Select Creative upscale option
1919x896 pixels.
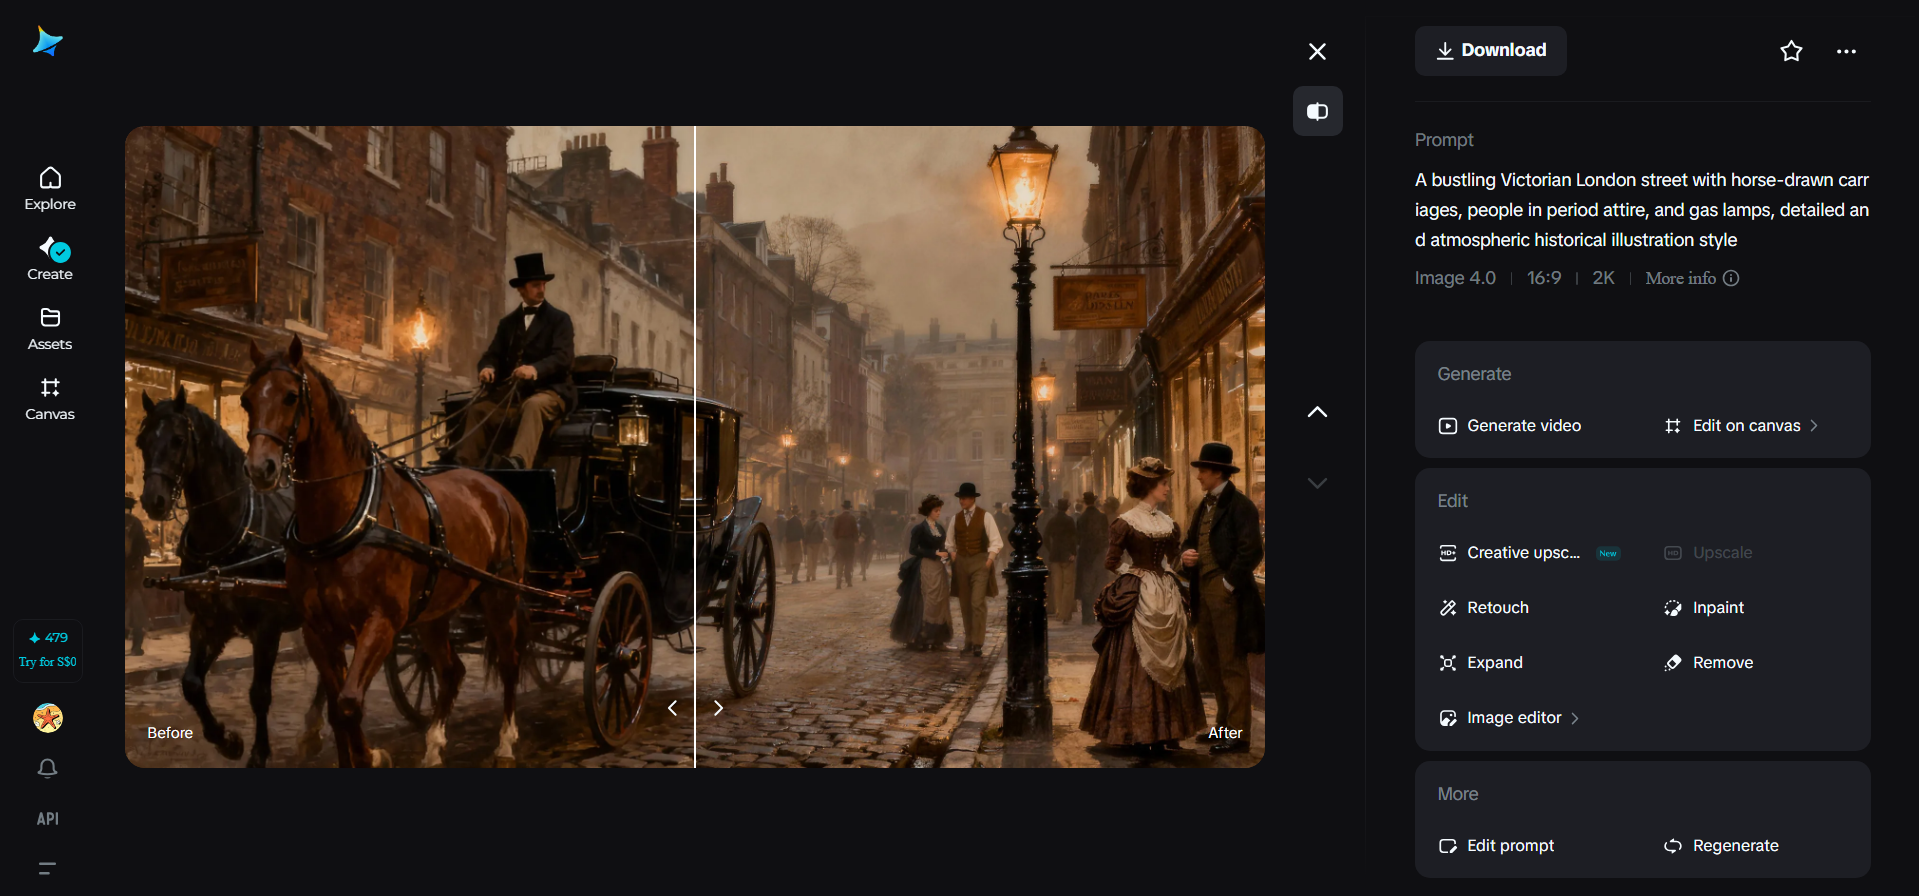tap(1509, 553)
